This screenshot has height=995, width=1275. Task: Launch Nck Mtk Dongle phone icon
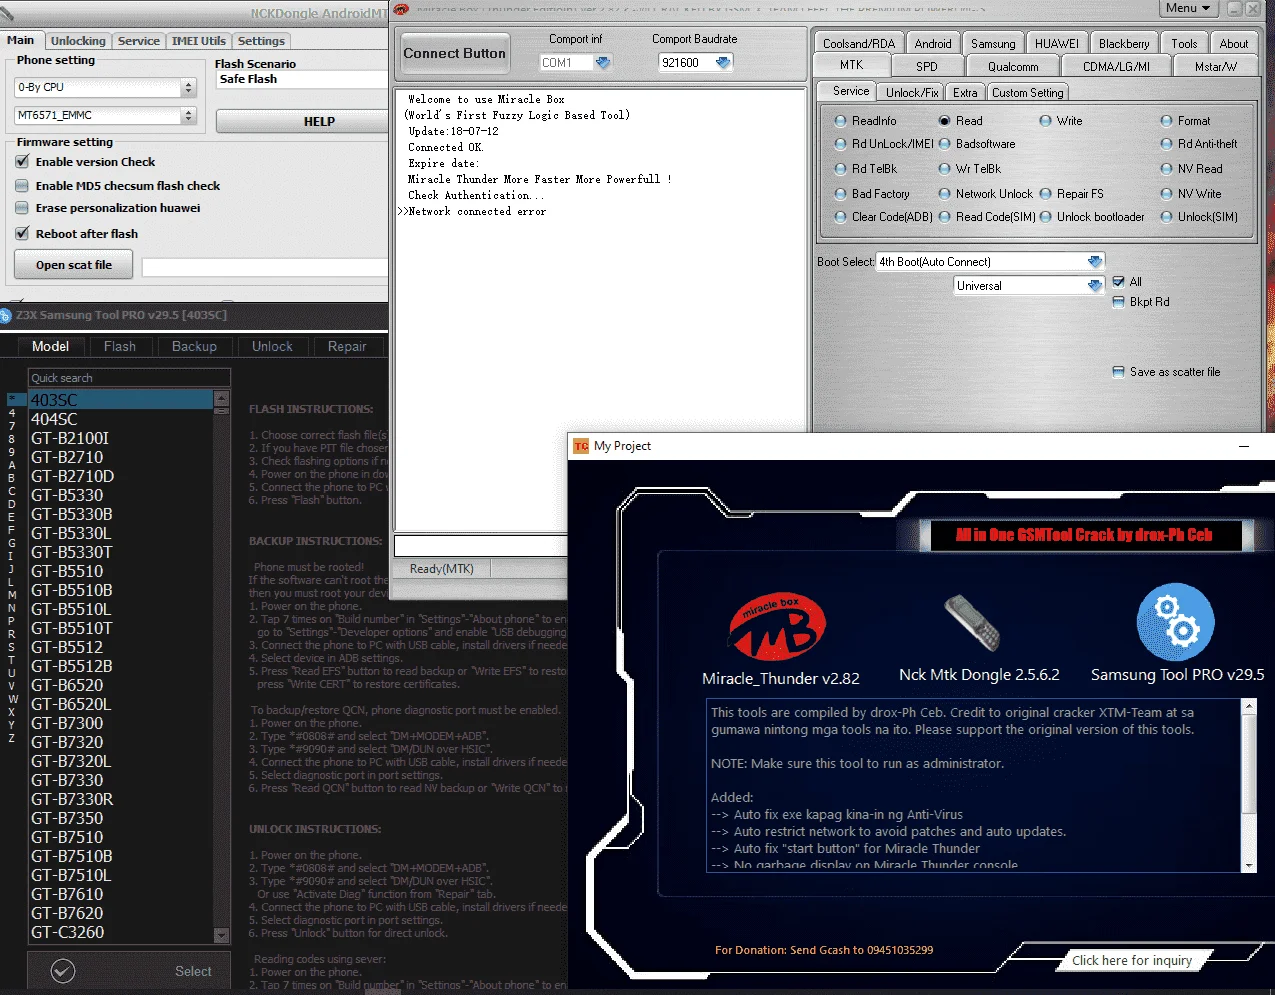pyautogui.click(x=972, y=622)
